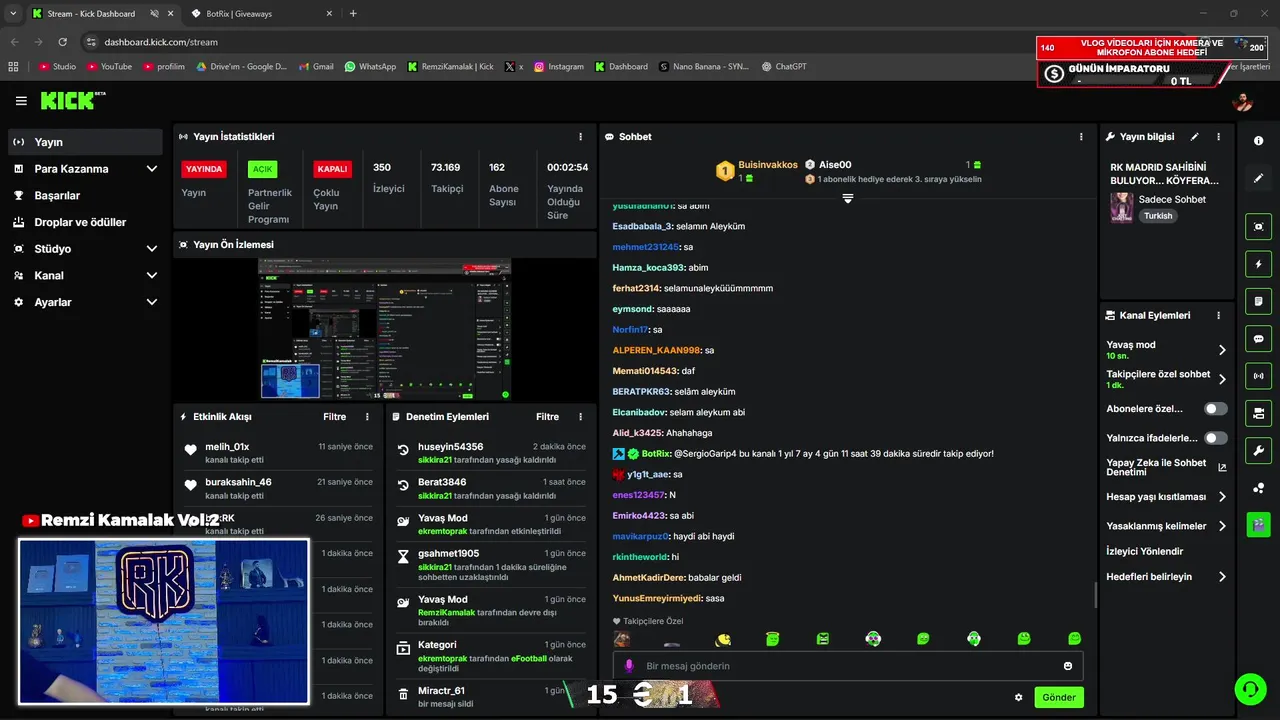
Task: Open the Etkinlik Akışı three-dot menu
Action: (x=367, y=417)
